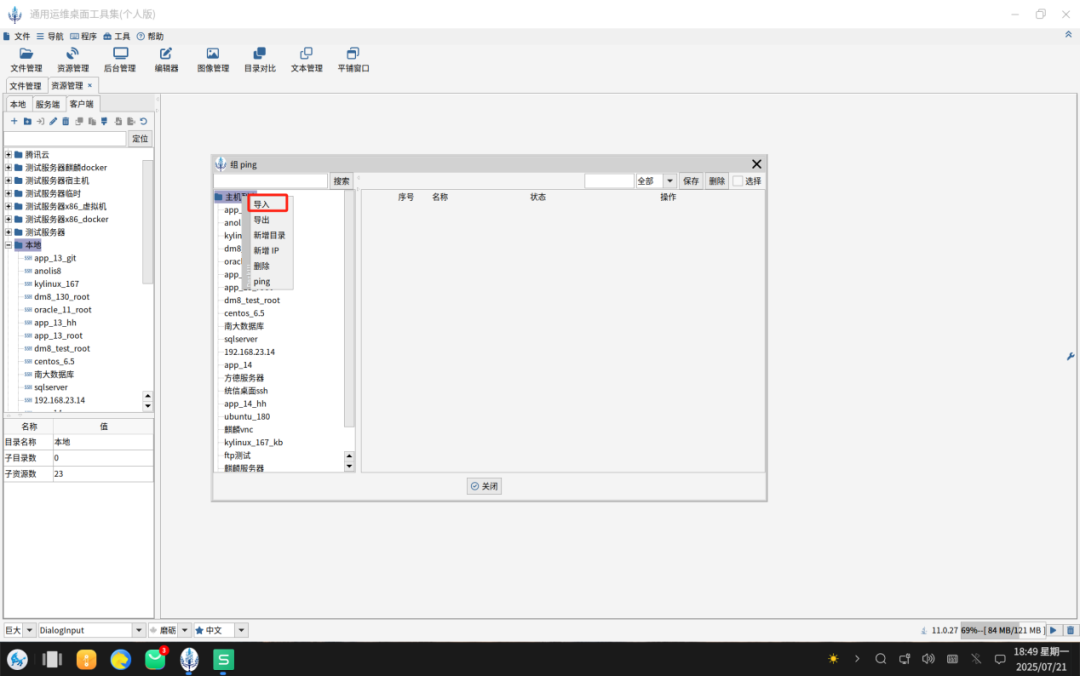The height and width of the screenshot is (676, 1080).
Task: Click the memory usage bar 84 MB/121 MB
Action: point(1003,630)
